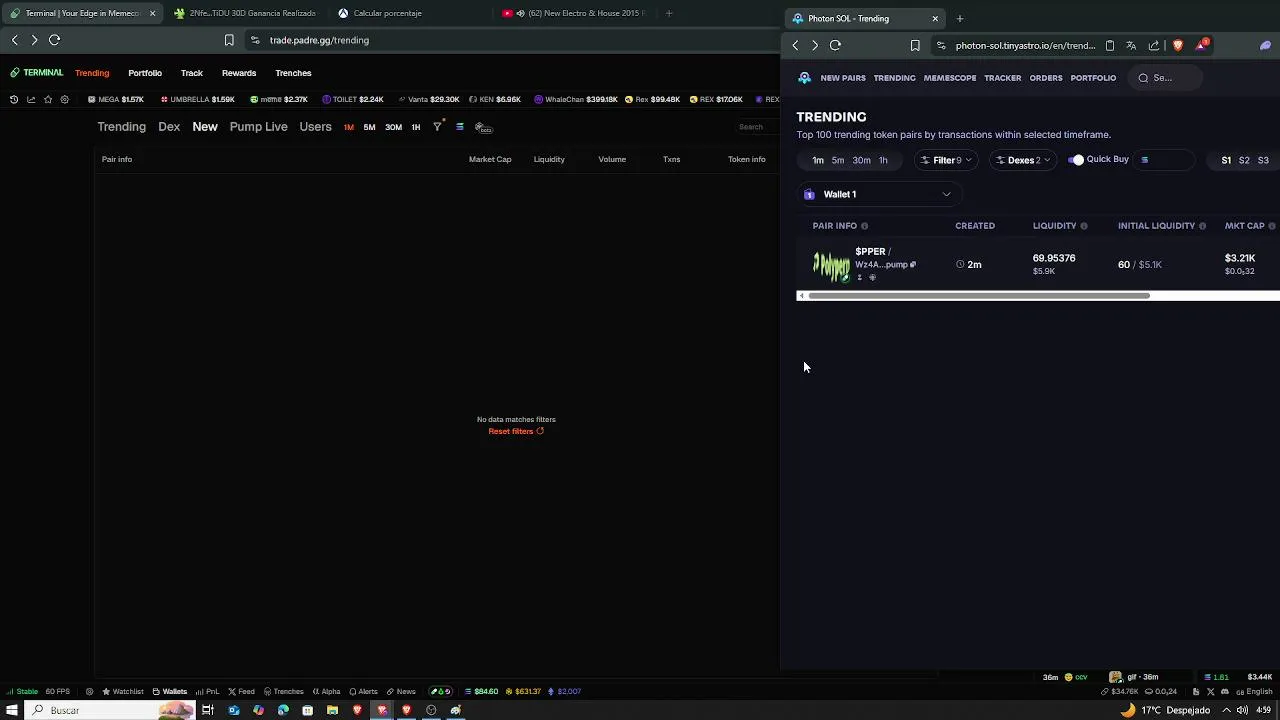
Task: Select the S2 preset in Photon
Action: pyautogui.click(x=1244, y=160)
